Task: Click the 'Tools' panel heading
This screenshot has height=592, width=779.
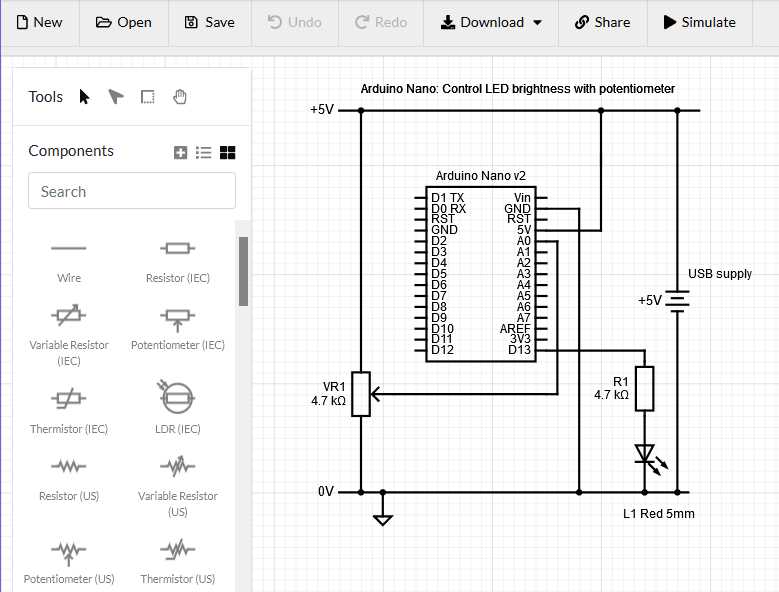Action: click(x=46, y=96)
